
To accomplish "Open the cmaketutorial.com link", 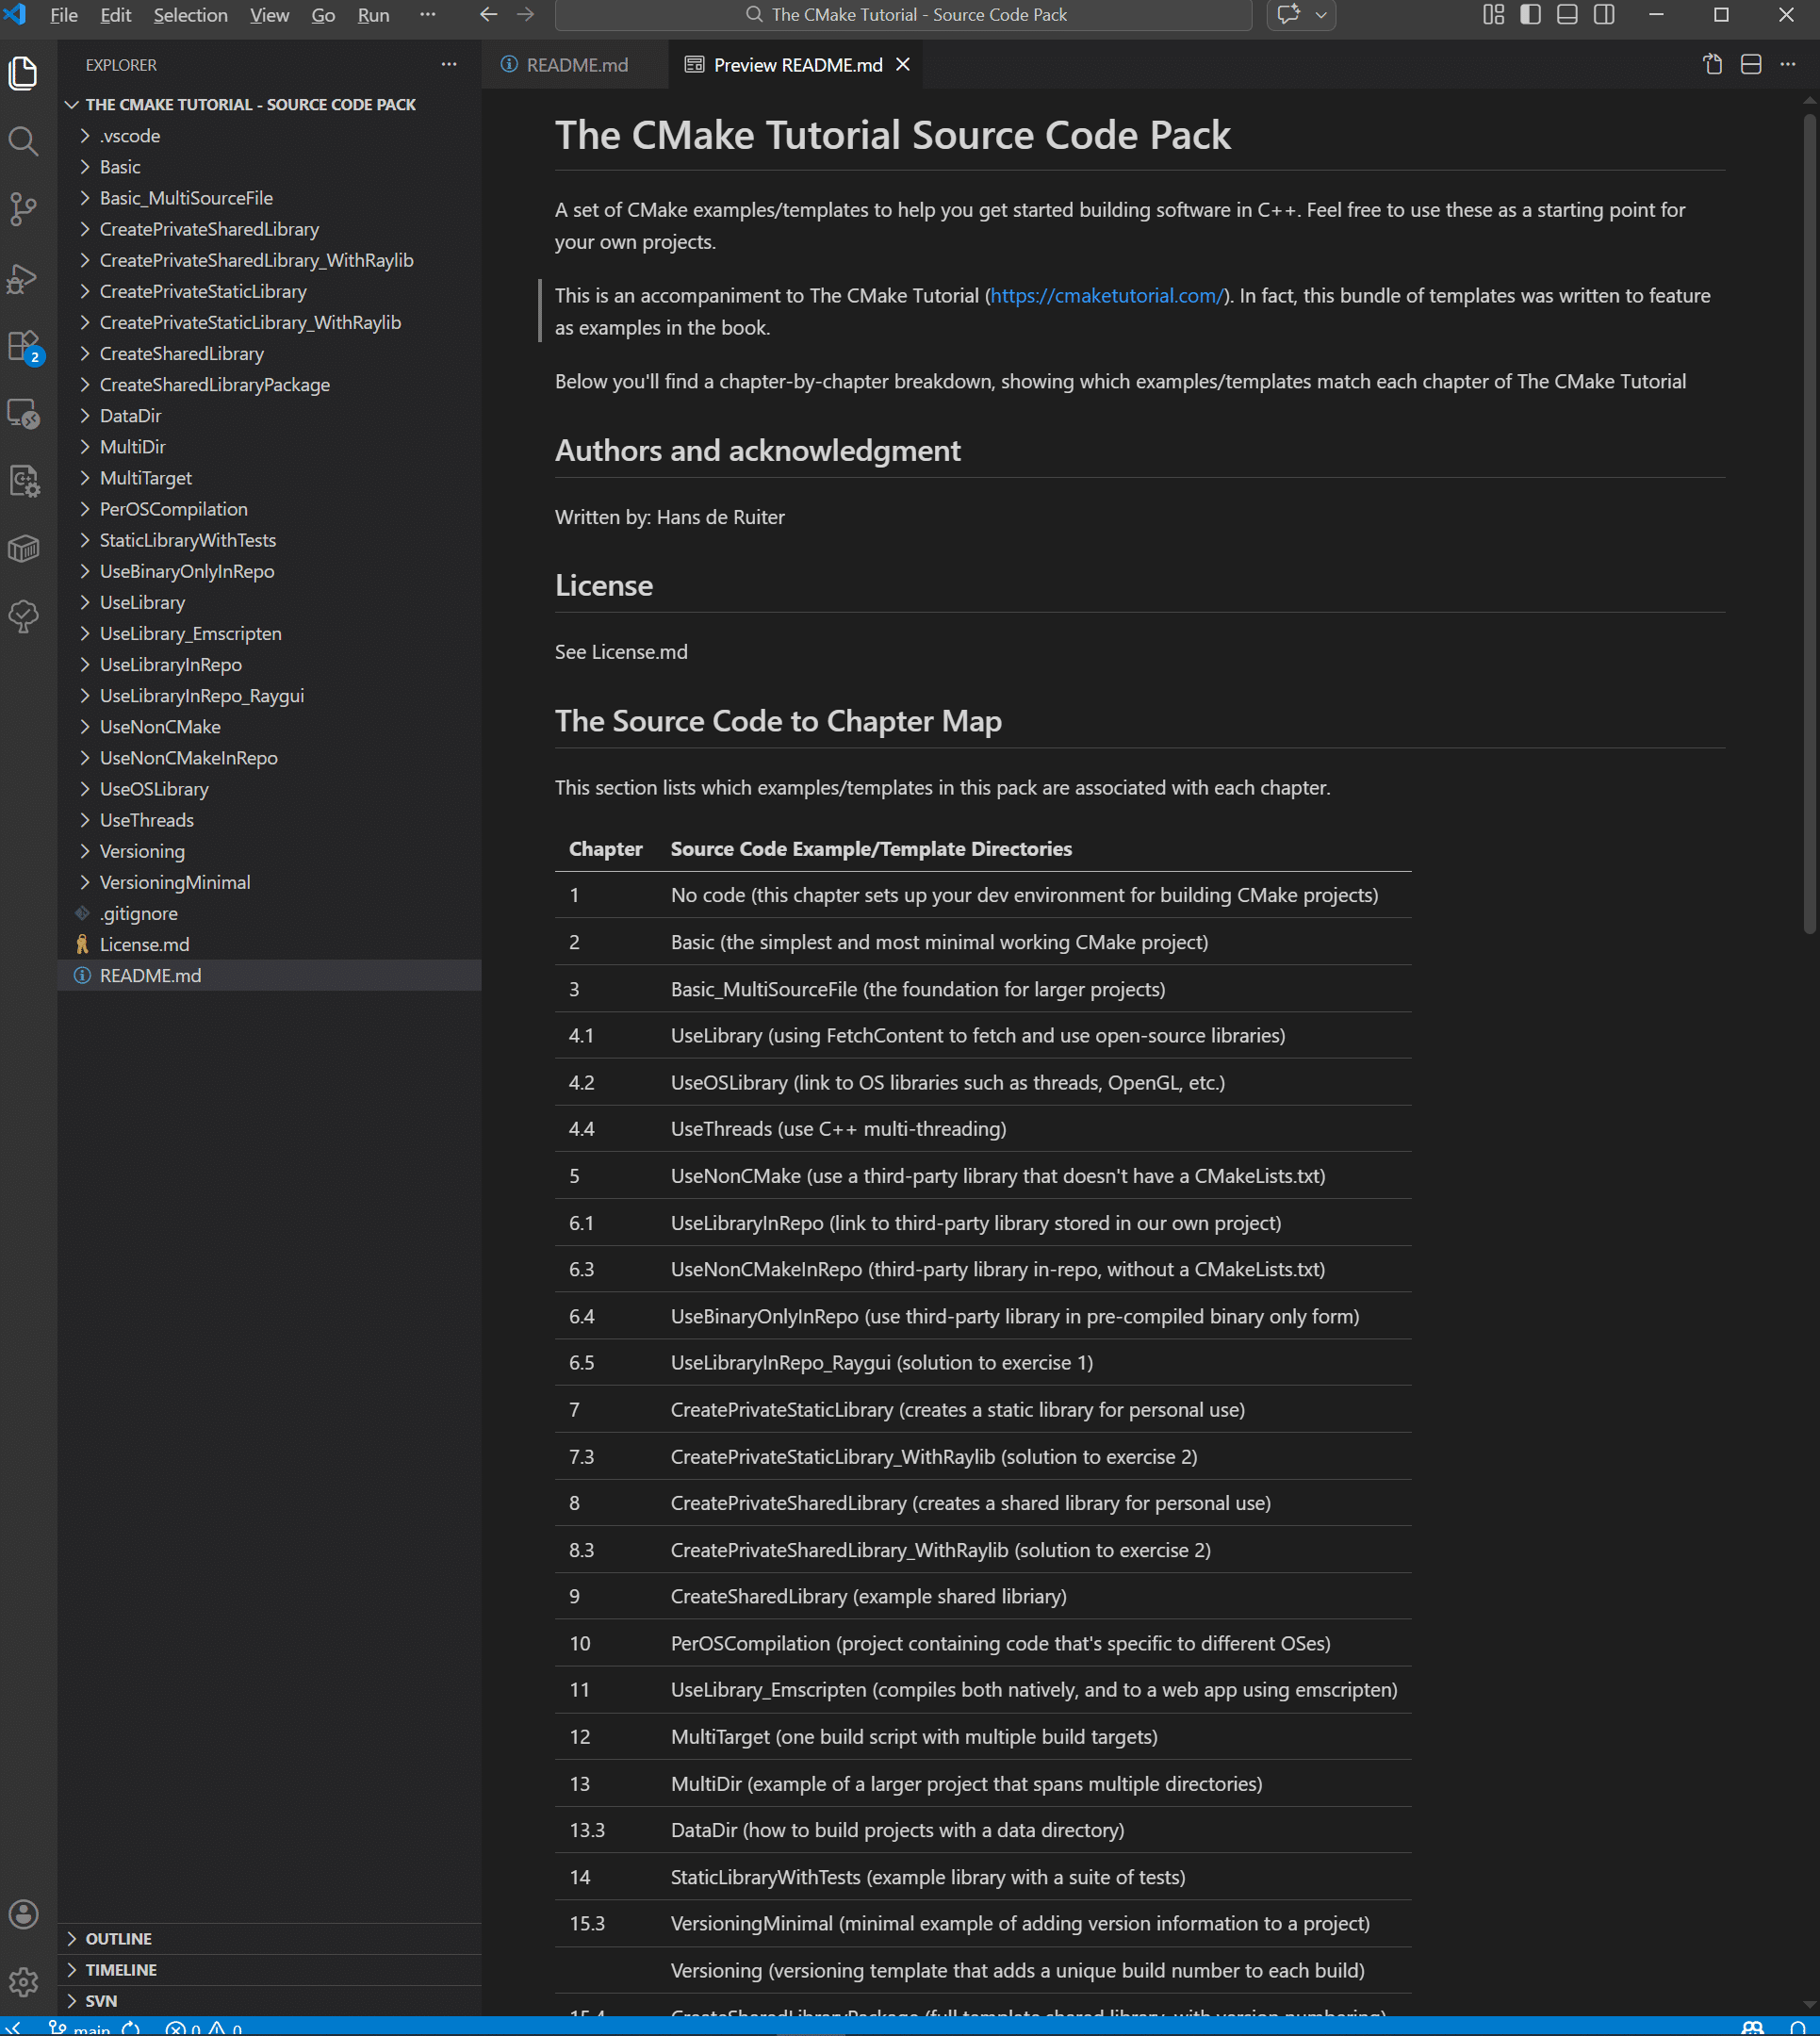I will [1106, 296].
